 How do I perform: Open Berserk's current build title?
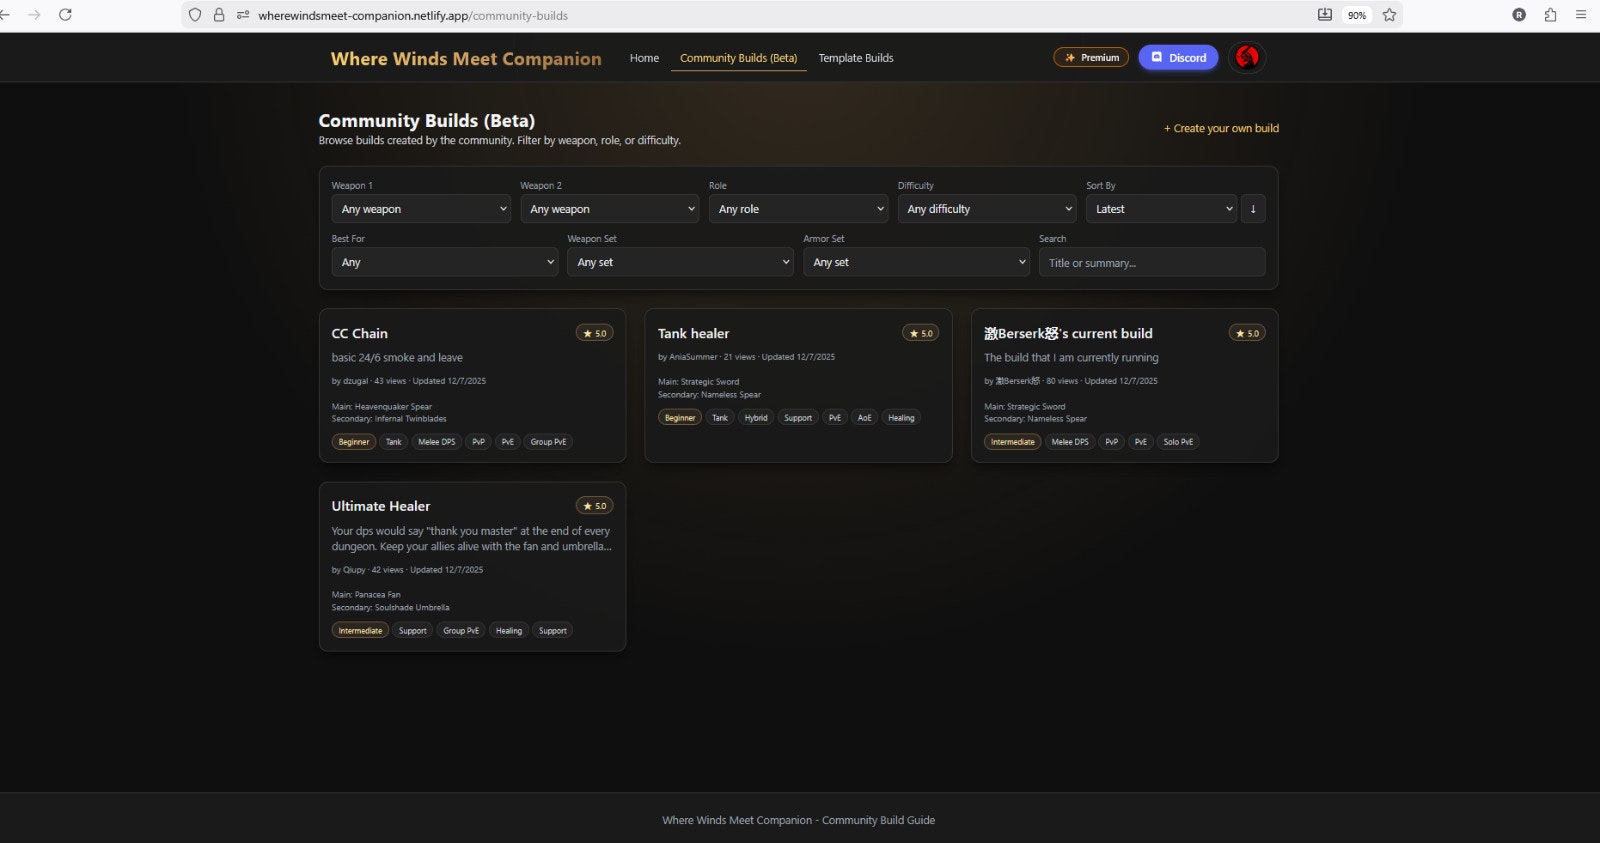point(1068,333)
